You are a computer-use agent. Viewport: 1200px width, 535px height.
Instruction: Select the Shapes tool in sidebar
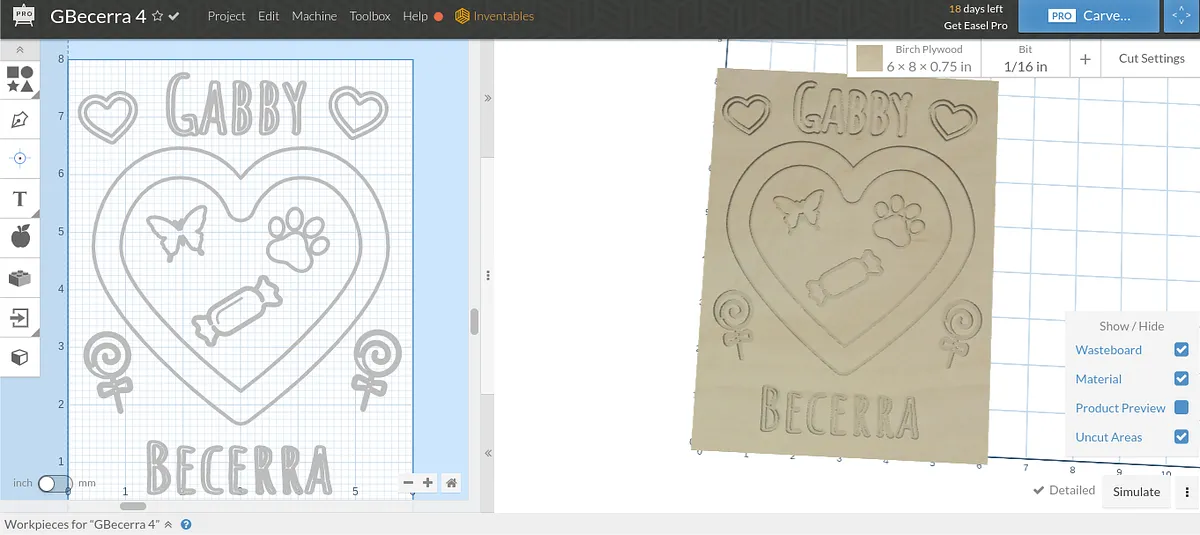[19, 78]
